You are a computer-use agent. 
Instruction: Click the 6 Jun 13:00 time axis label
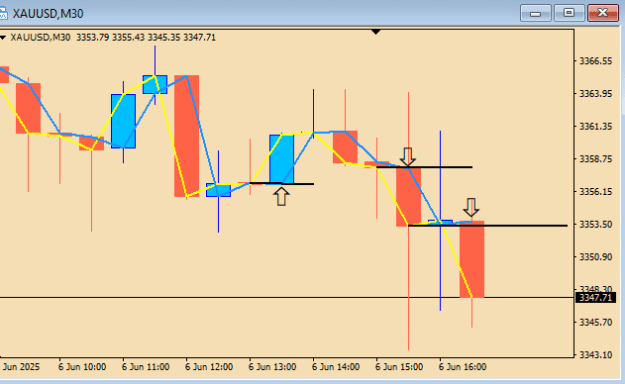click(x=272, y=367)
